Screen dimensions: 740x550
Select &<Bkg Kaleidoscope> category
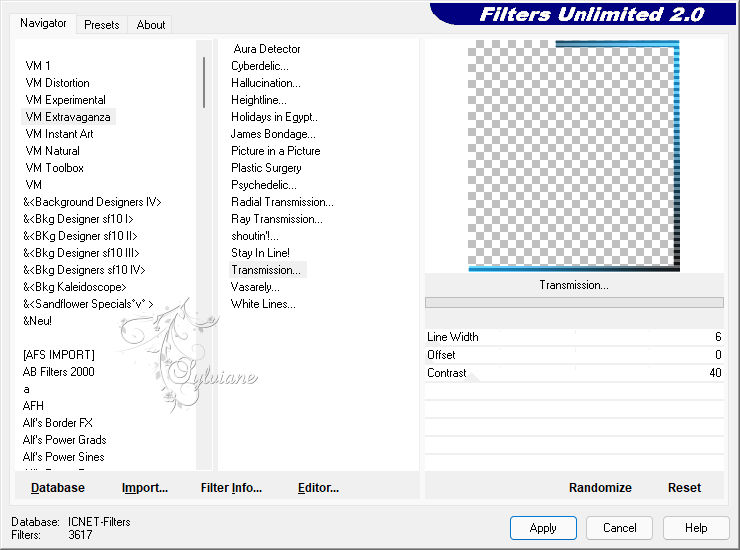pyautogui.click(x=75, y=287)
